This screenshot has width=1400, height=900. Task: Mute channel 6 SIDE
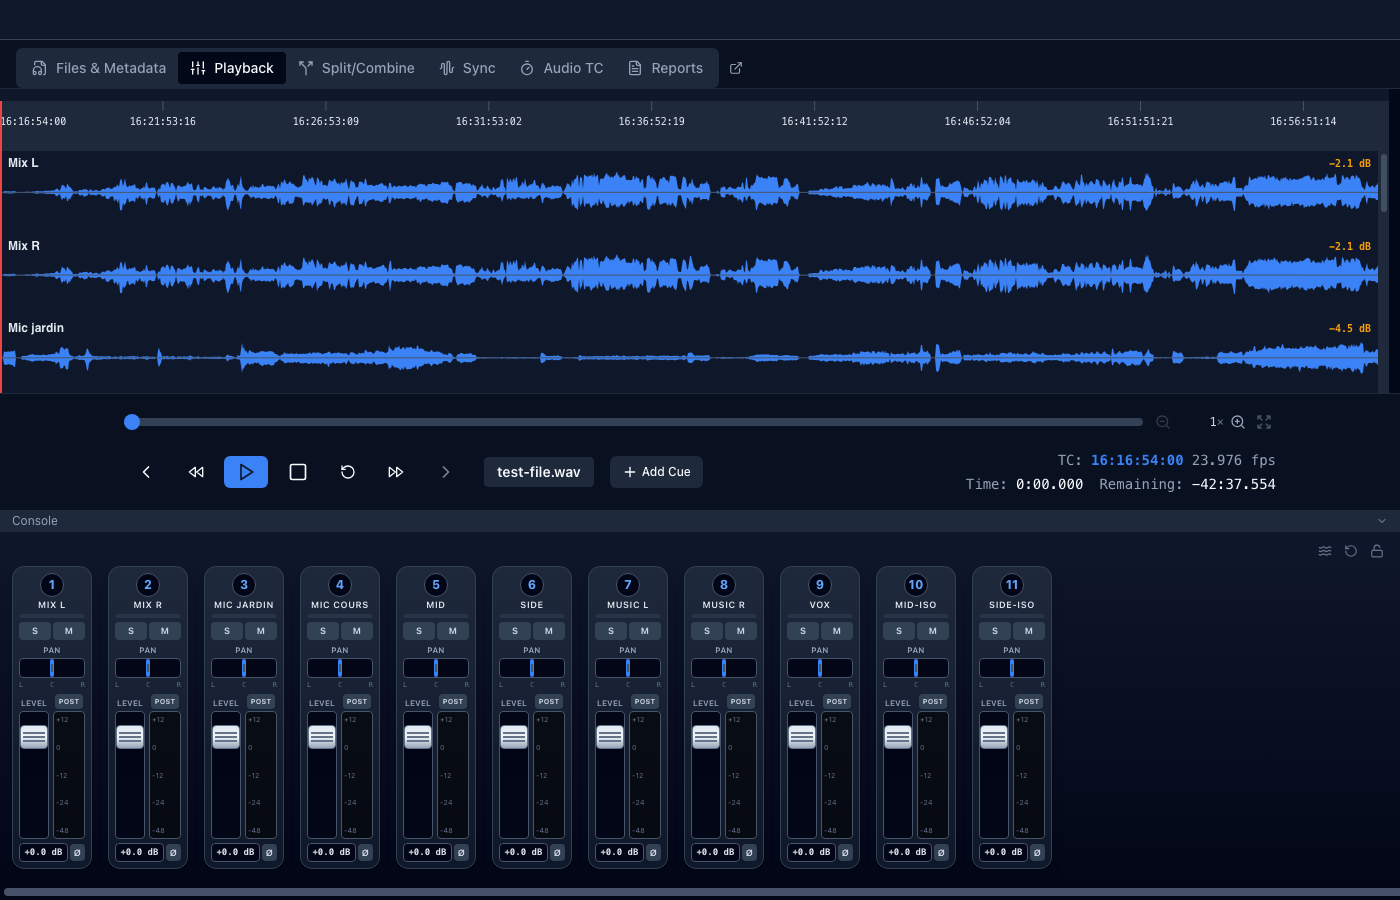point(549,631)
